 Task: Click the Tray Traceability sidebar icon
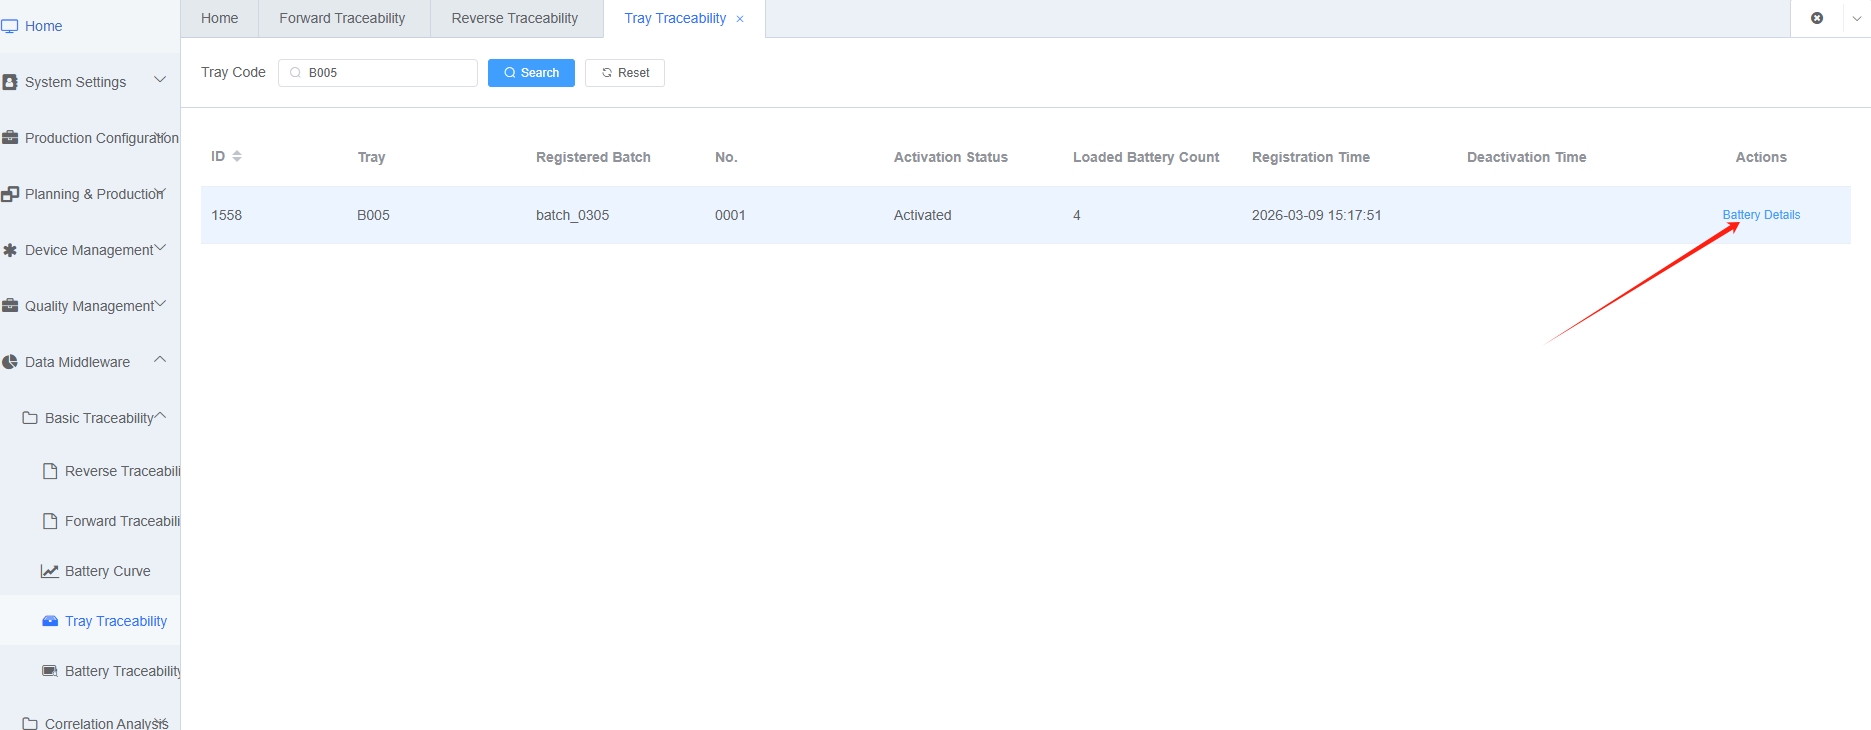click(50, 621)
